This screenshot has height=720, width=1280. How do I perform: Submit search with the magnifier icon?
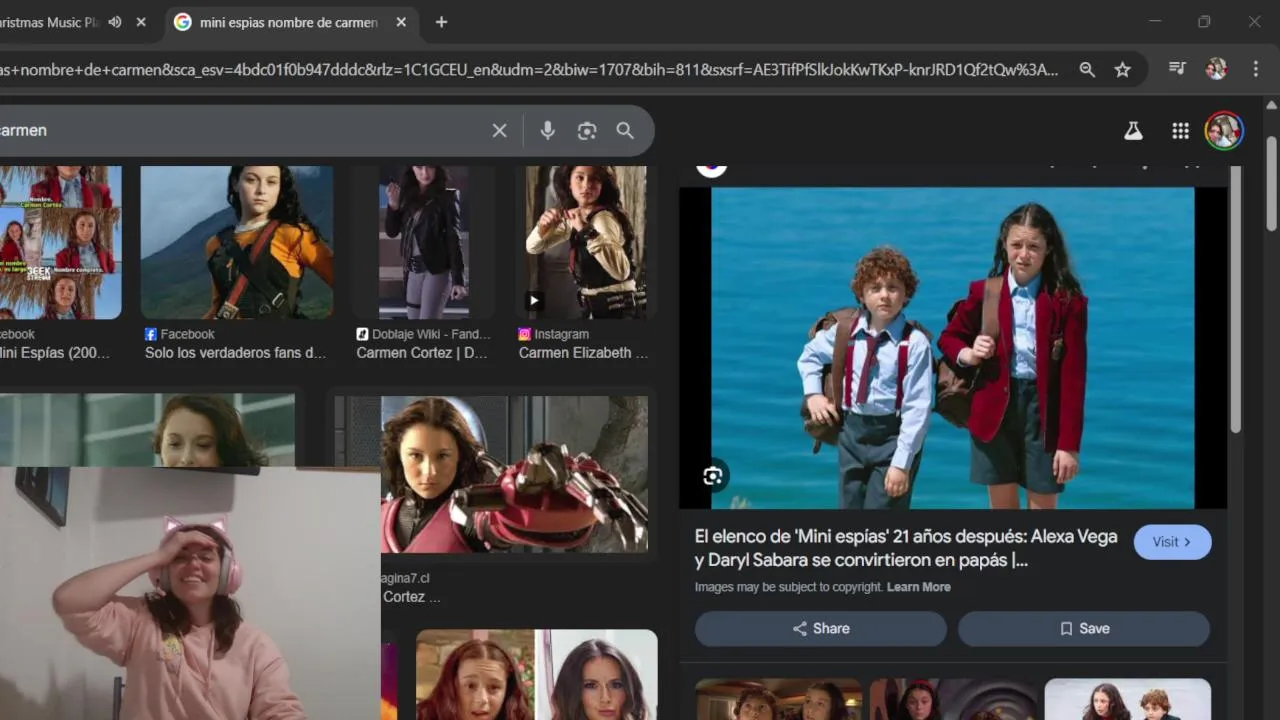point(625,130)
